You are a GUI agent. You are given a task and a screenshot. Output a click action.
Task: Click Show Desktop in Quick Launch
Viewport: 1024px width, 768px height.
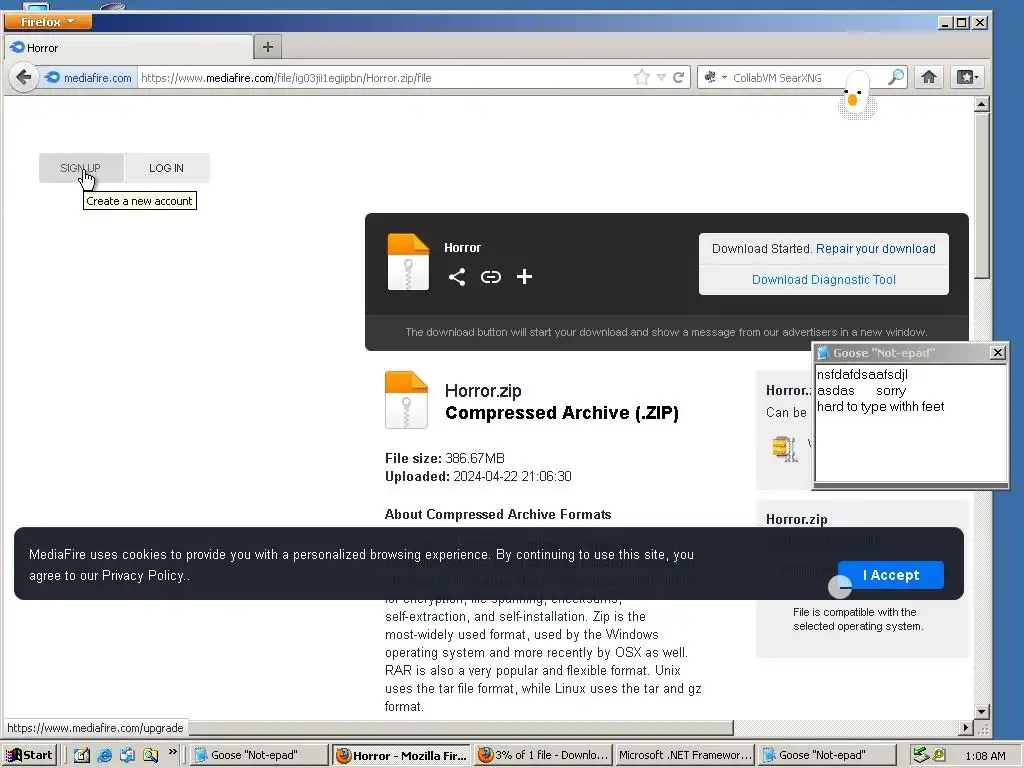click(x=82, y=755)
